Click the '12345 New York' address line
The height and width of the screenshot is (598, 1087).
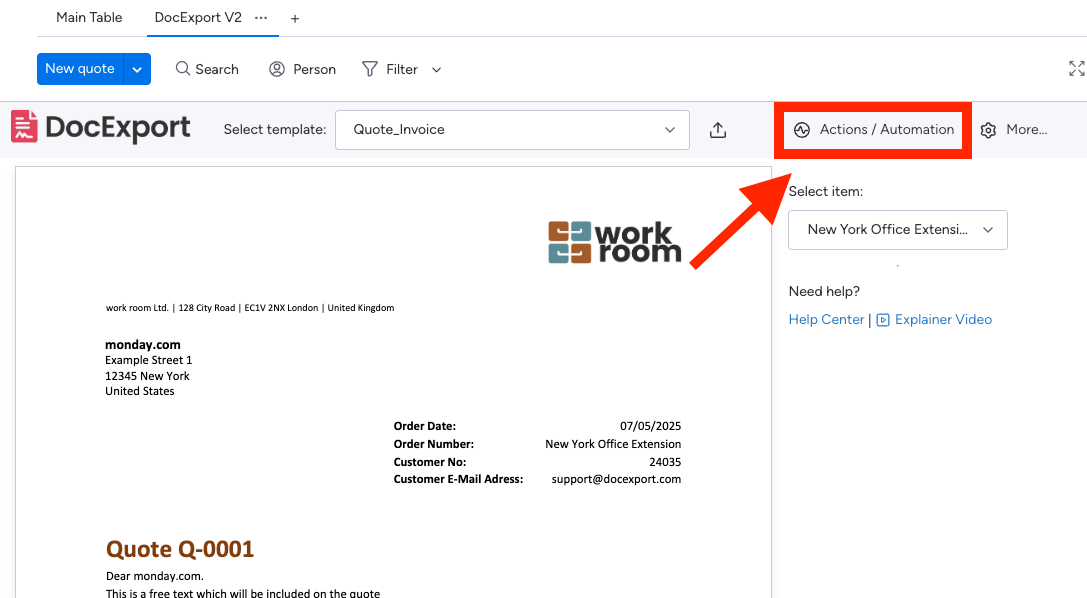point(147,376)
